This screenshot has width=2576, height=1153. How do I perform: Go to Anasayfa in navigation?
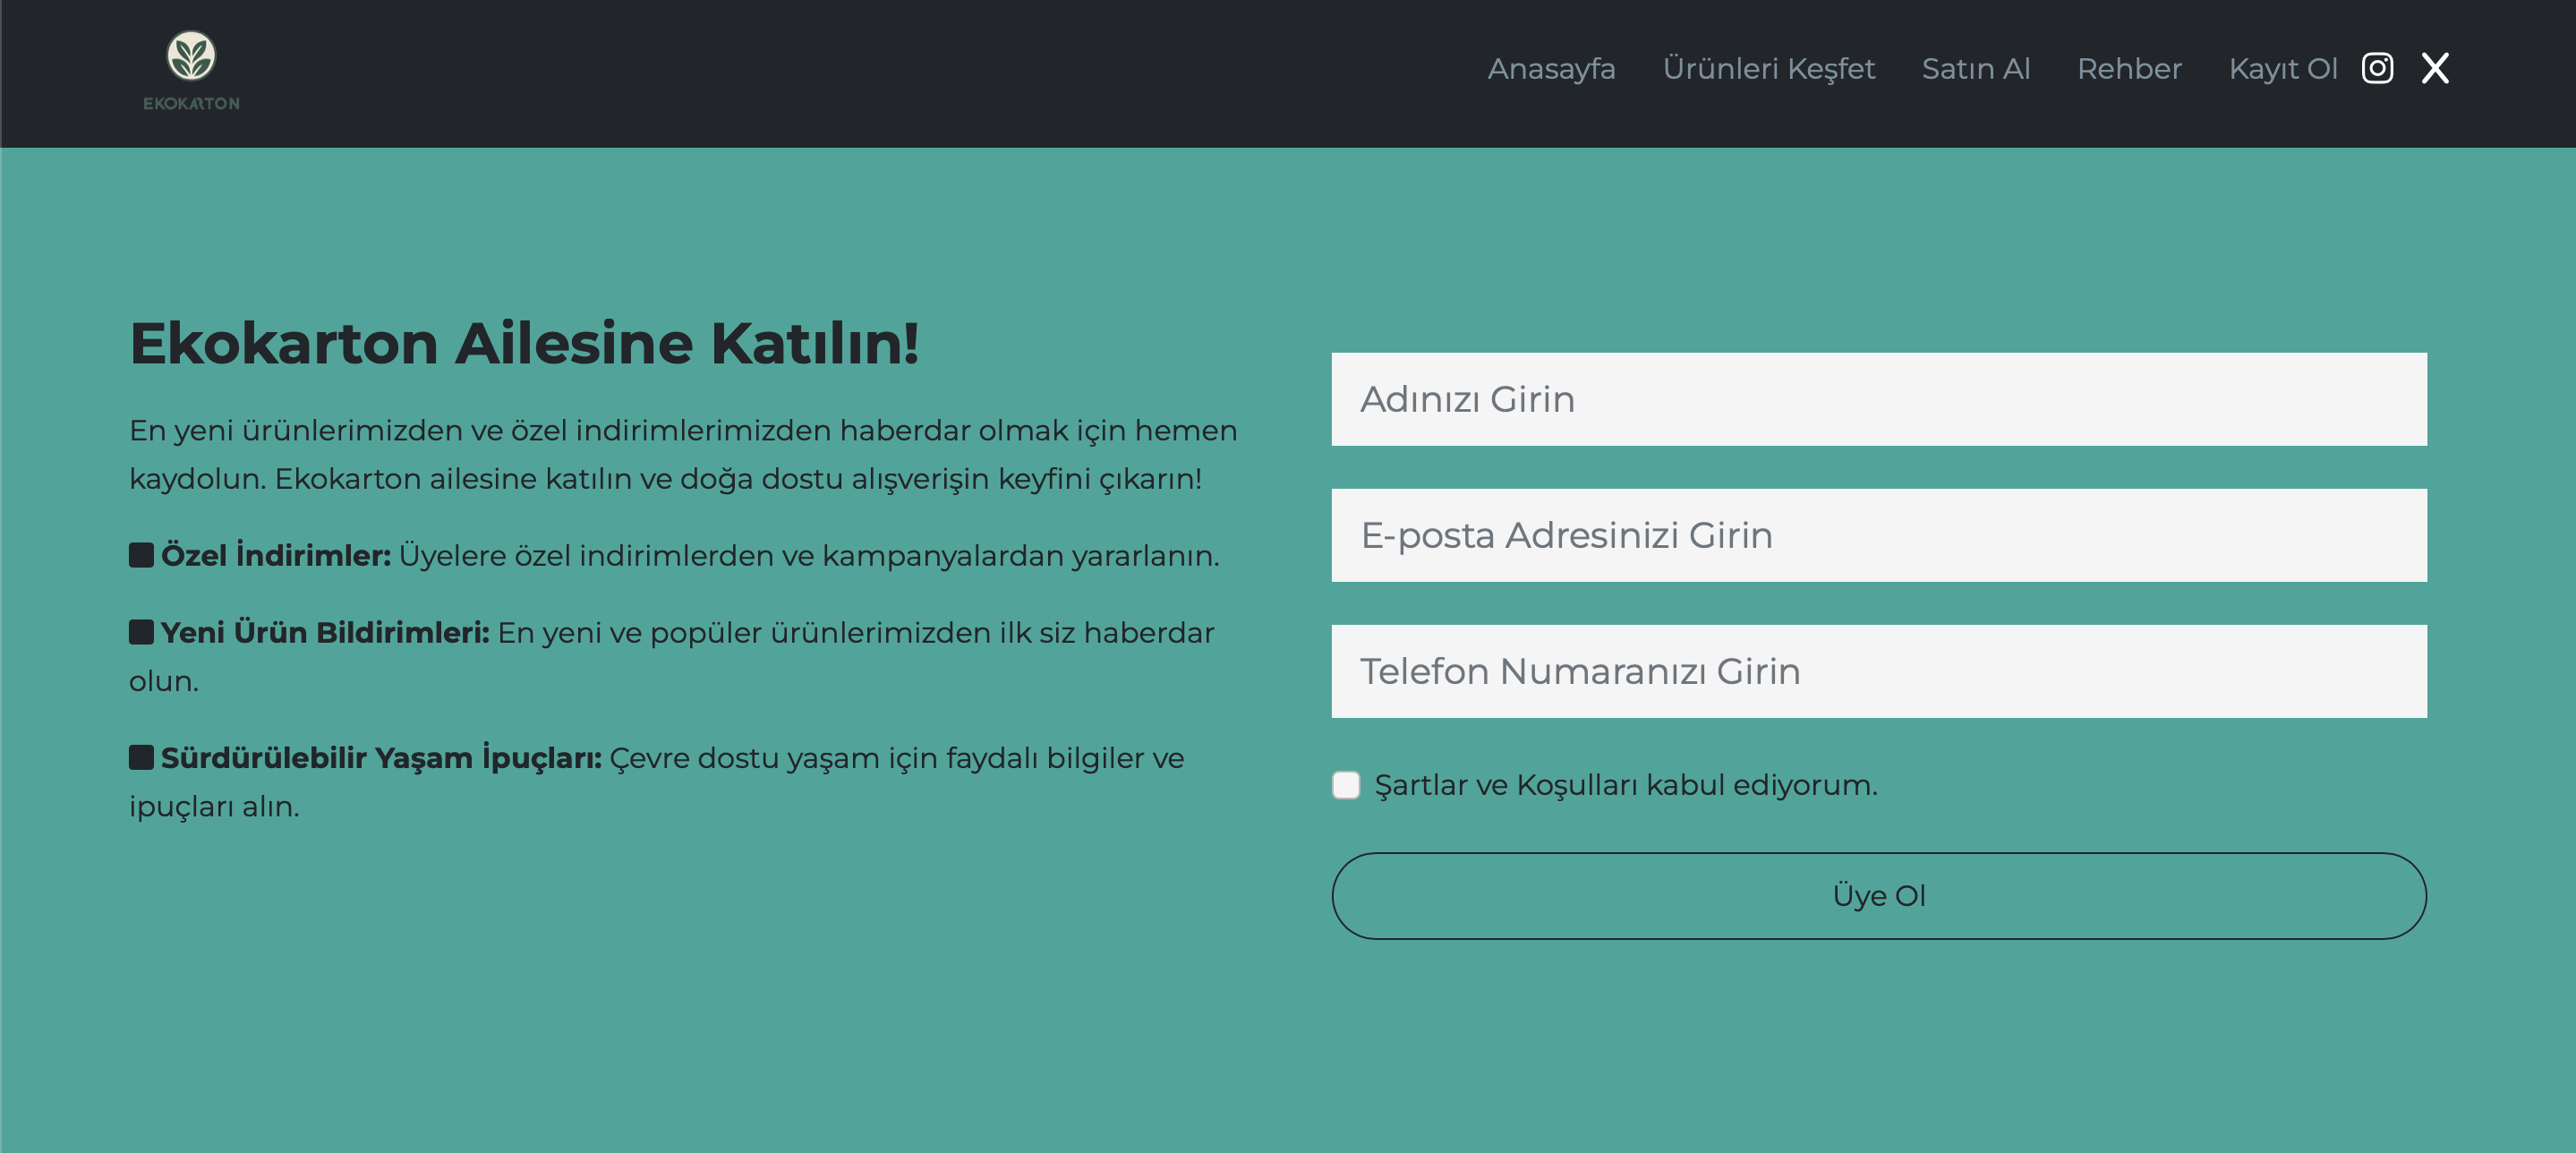1551,68
